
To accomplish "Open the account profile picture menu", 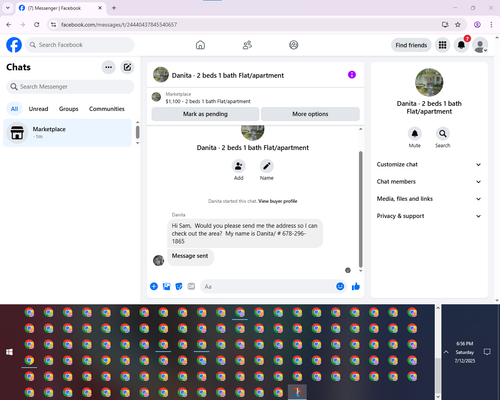I will click(x=480, y=45).
